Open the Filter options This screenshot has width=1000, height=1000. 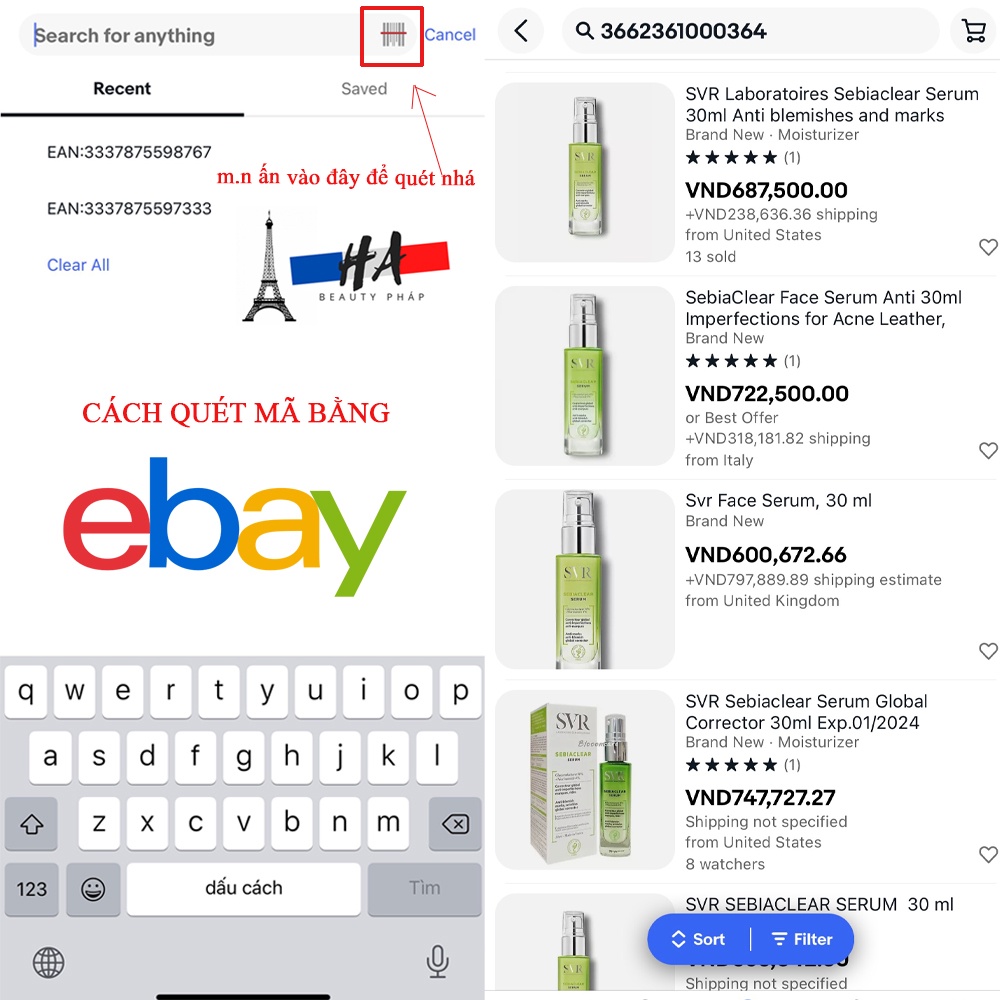[x=802, y=939]
